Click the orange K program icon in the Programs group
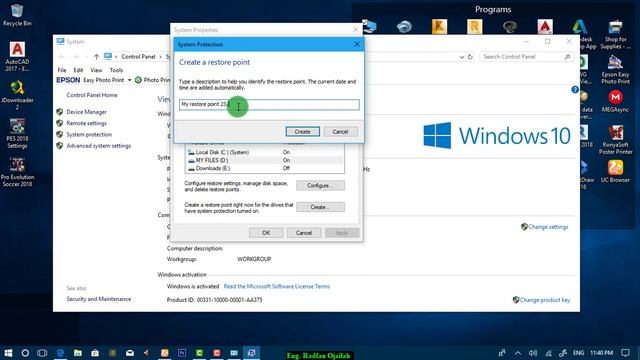 tap(439, 27)
